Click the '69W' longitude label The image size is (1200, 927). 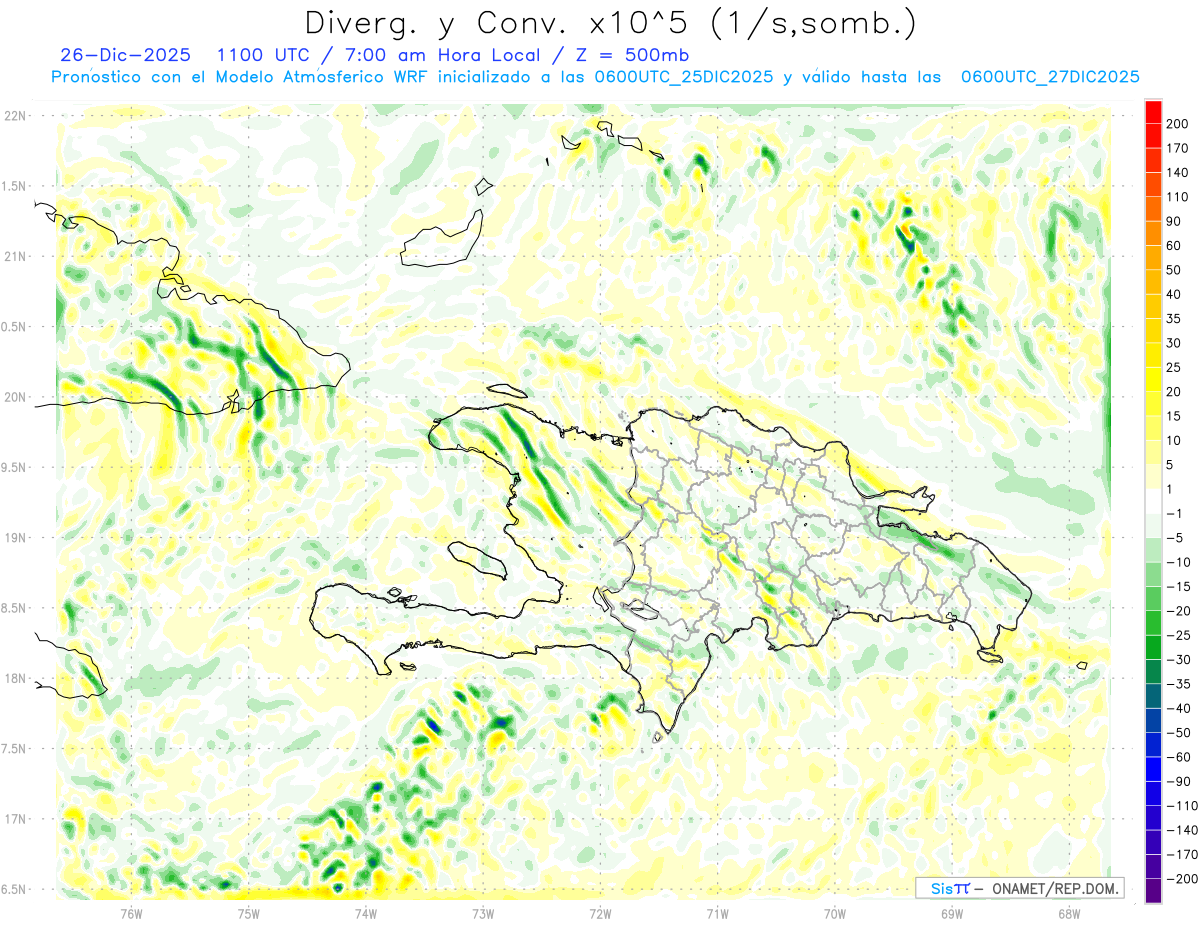coord(952,912)
